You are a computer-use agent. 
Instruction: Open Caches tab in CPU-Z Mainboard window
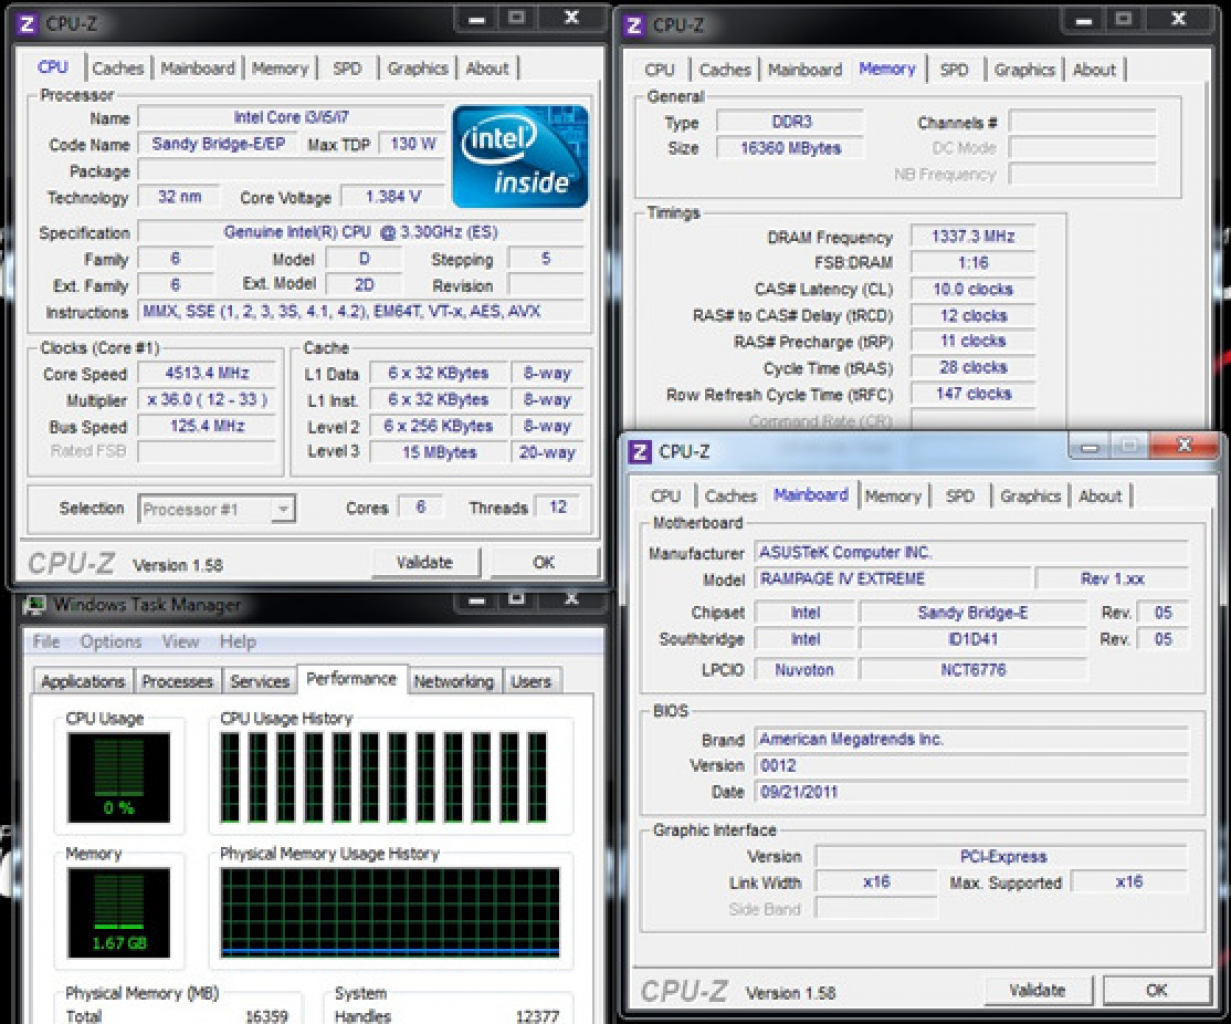coord(731,496)
